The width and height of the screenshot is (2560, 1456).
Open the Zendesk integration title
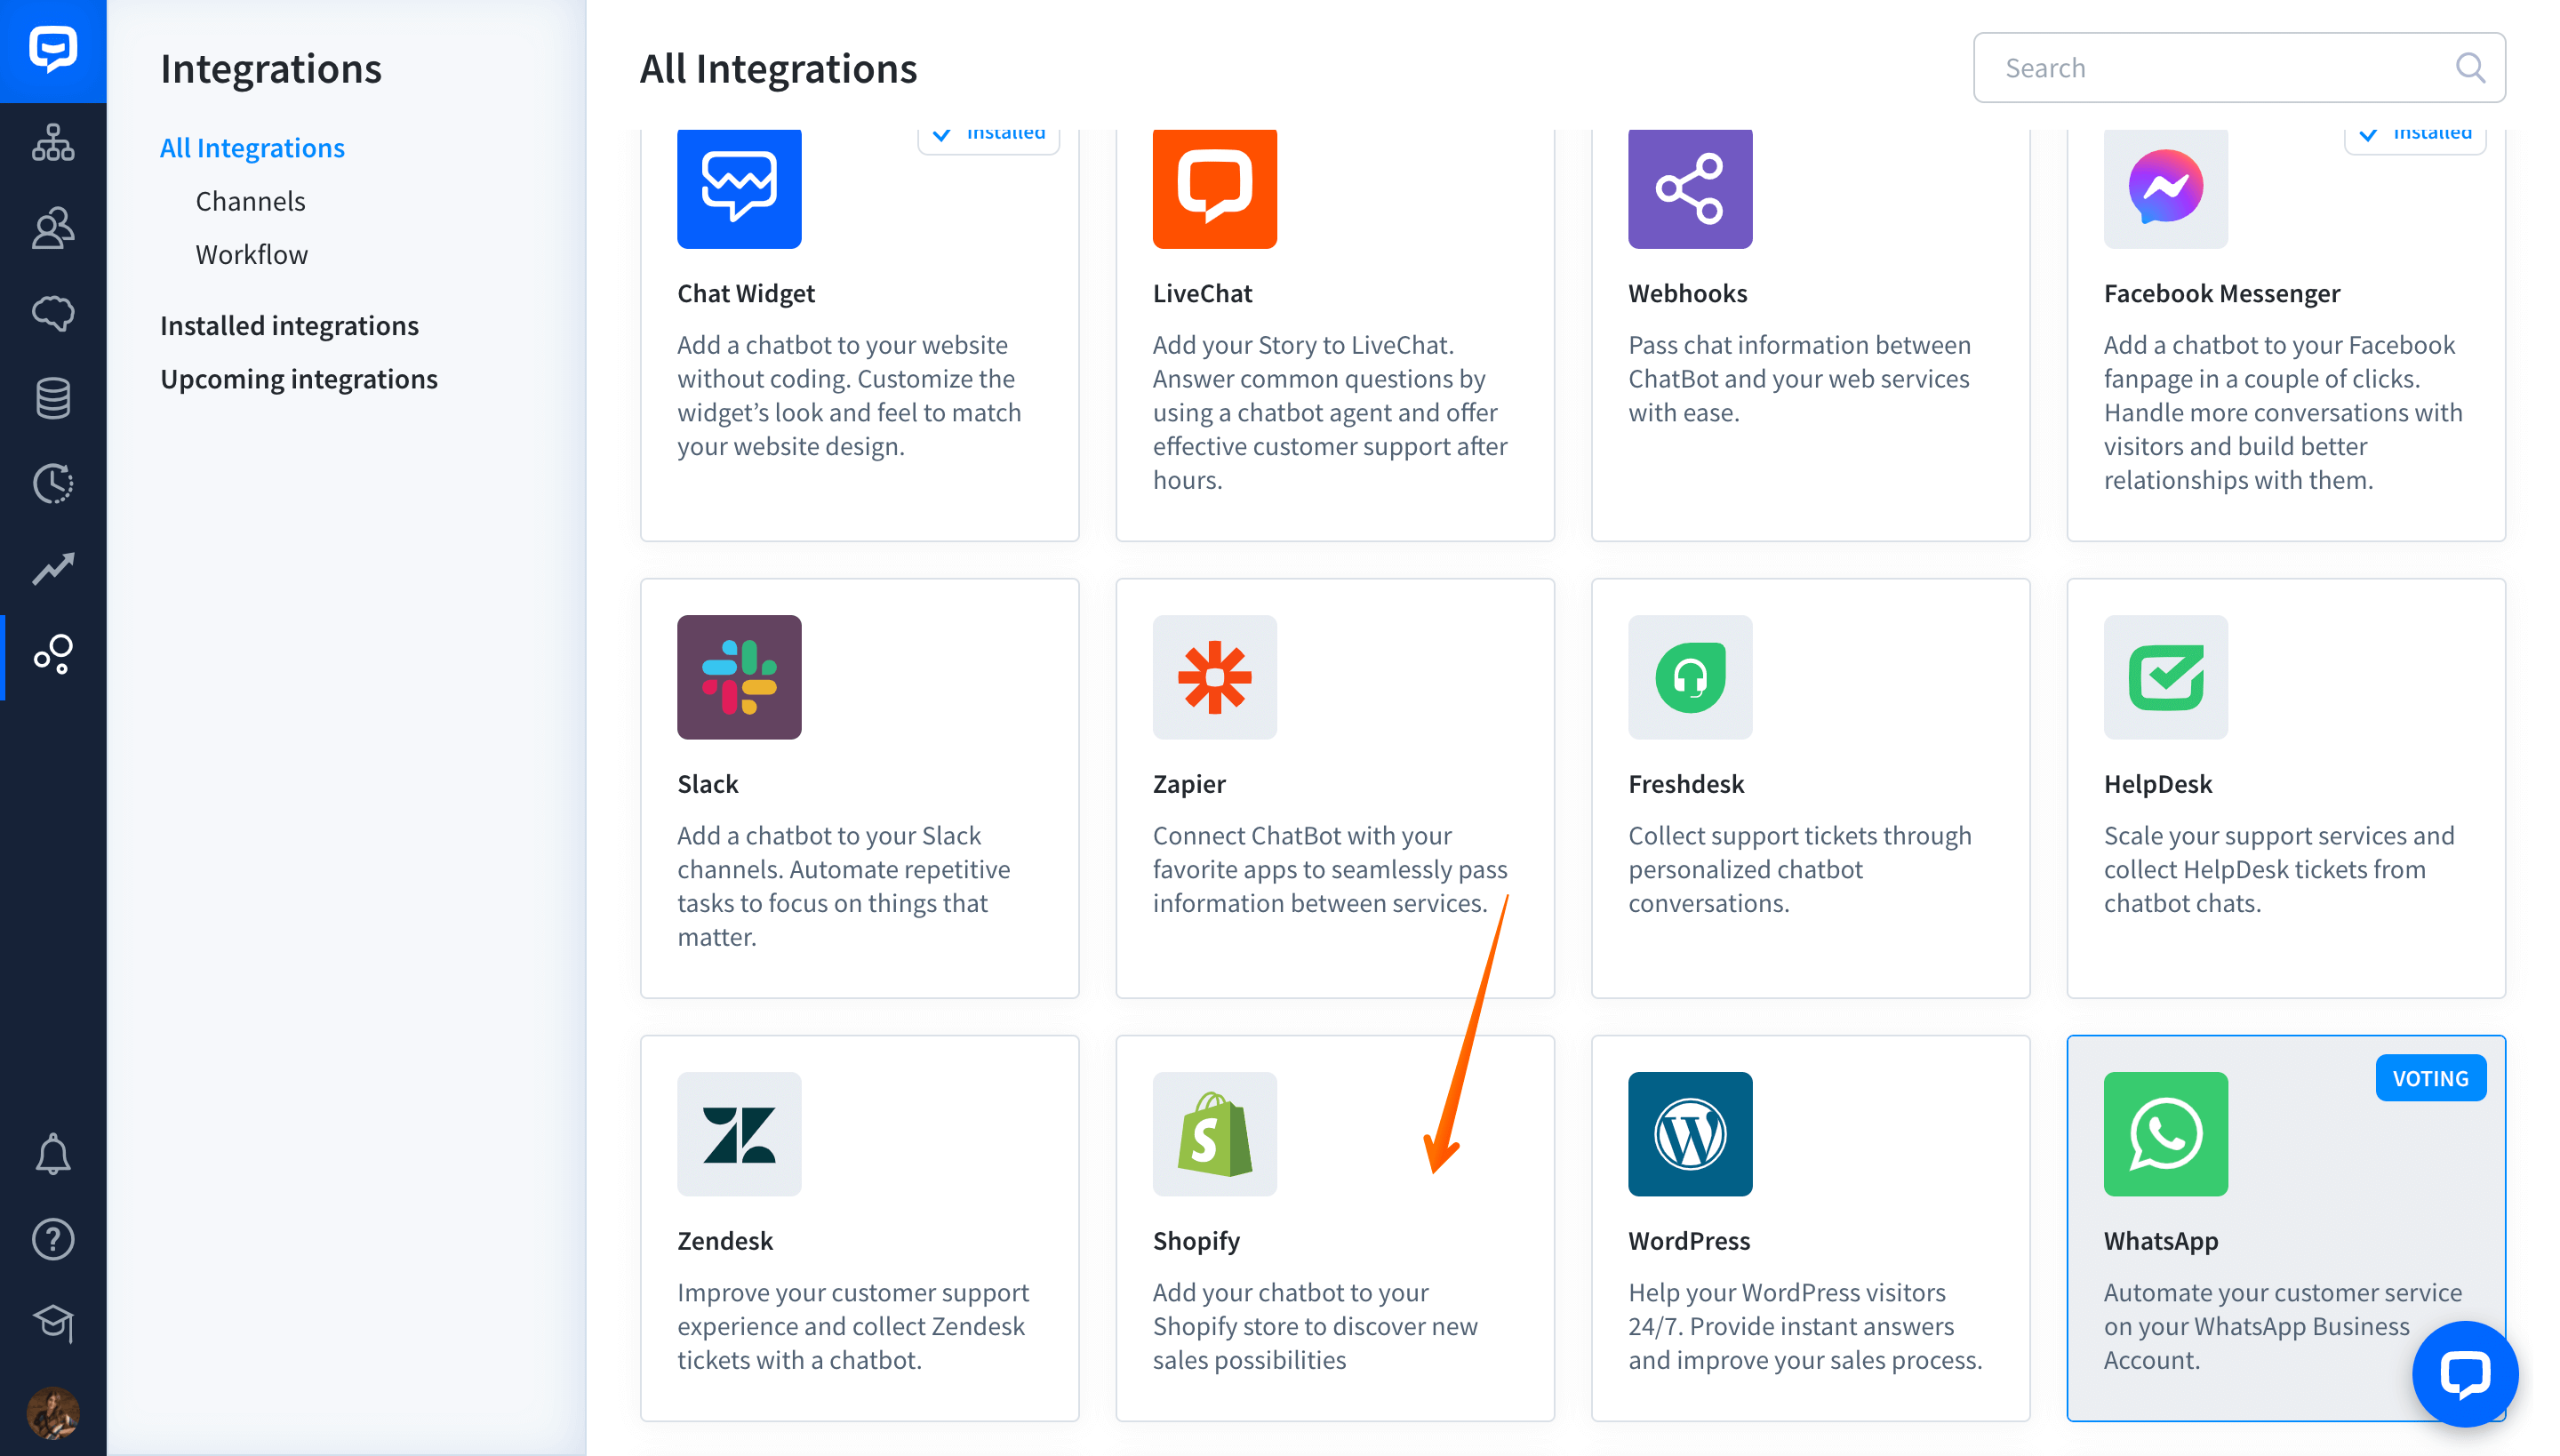pos(725,1241)
